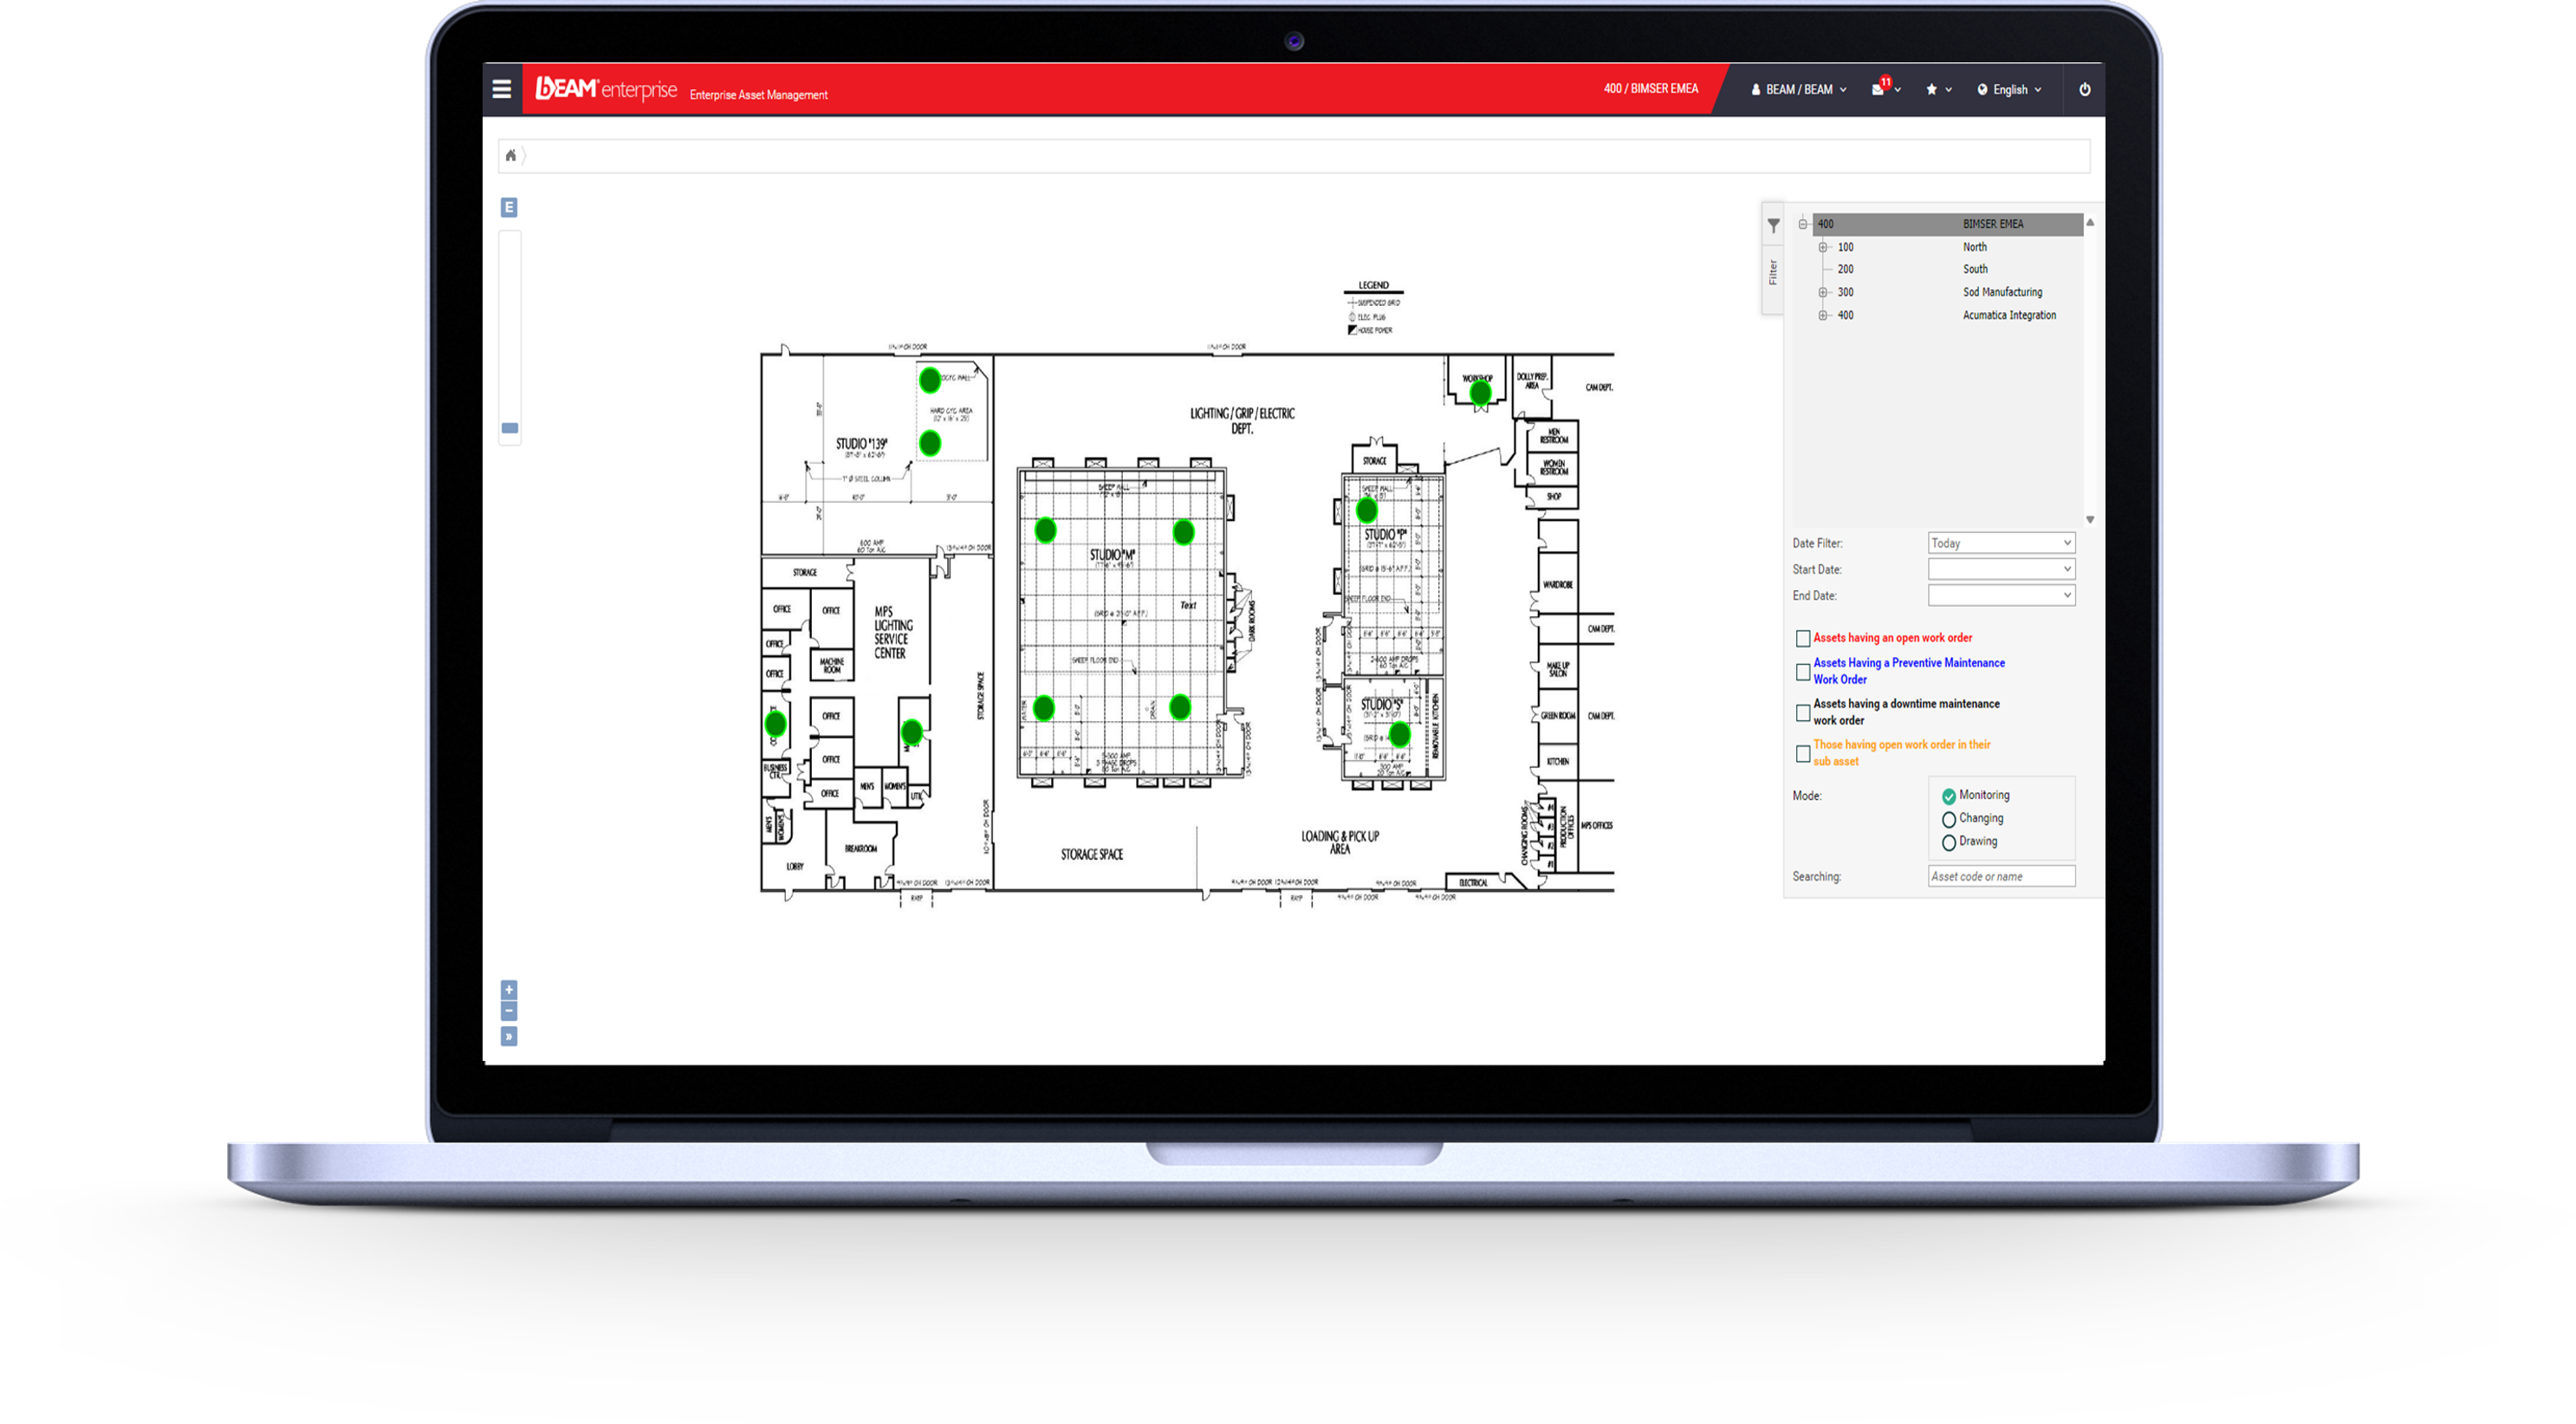
Task: Click the top green marker in Studio 139
Action: 930,380
